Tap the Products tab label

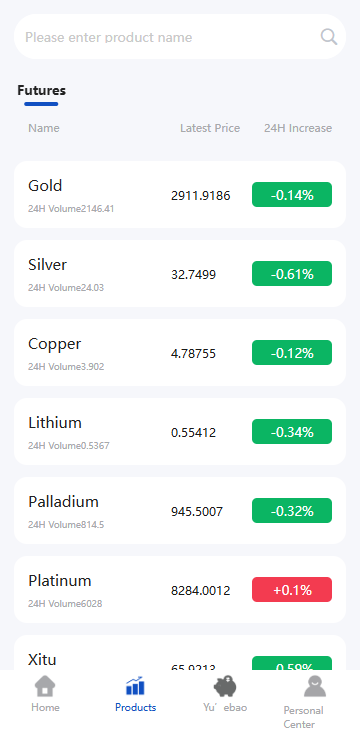[x=136, y=707]
